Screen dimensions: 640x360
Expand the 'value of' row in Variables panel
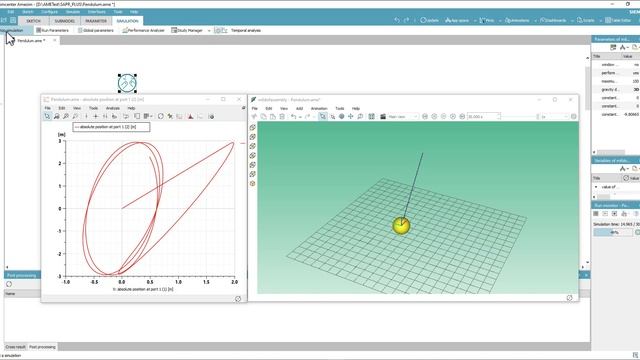pyautogui.click(x=596, y=187)
